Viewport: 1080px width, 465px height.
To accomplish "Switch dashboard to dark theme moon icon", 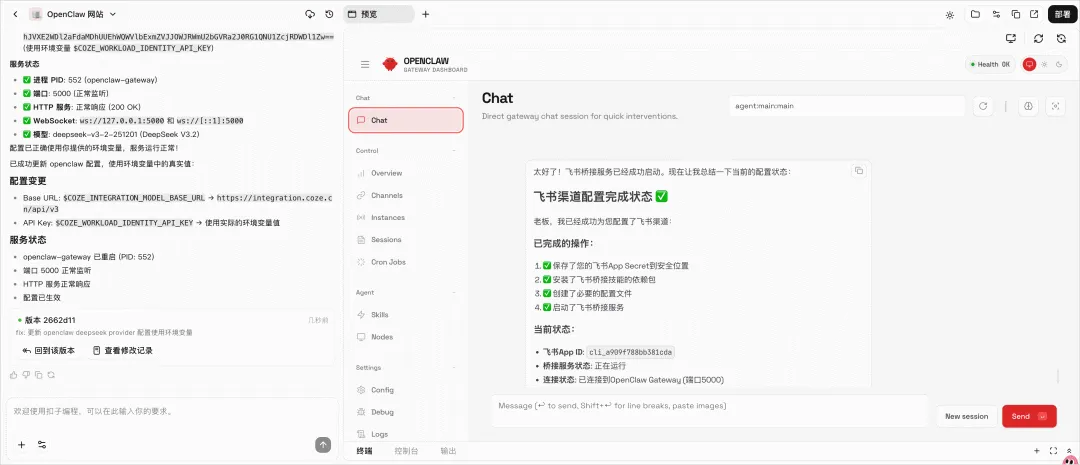I will 1059,64.
